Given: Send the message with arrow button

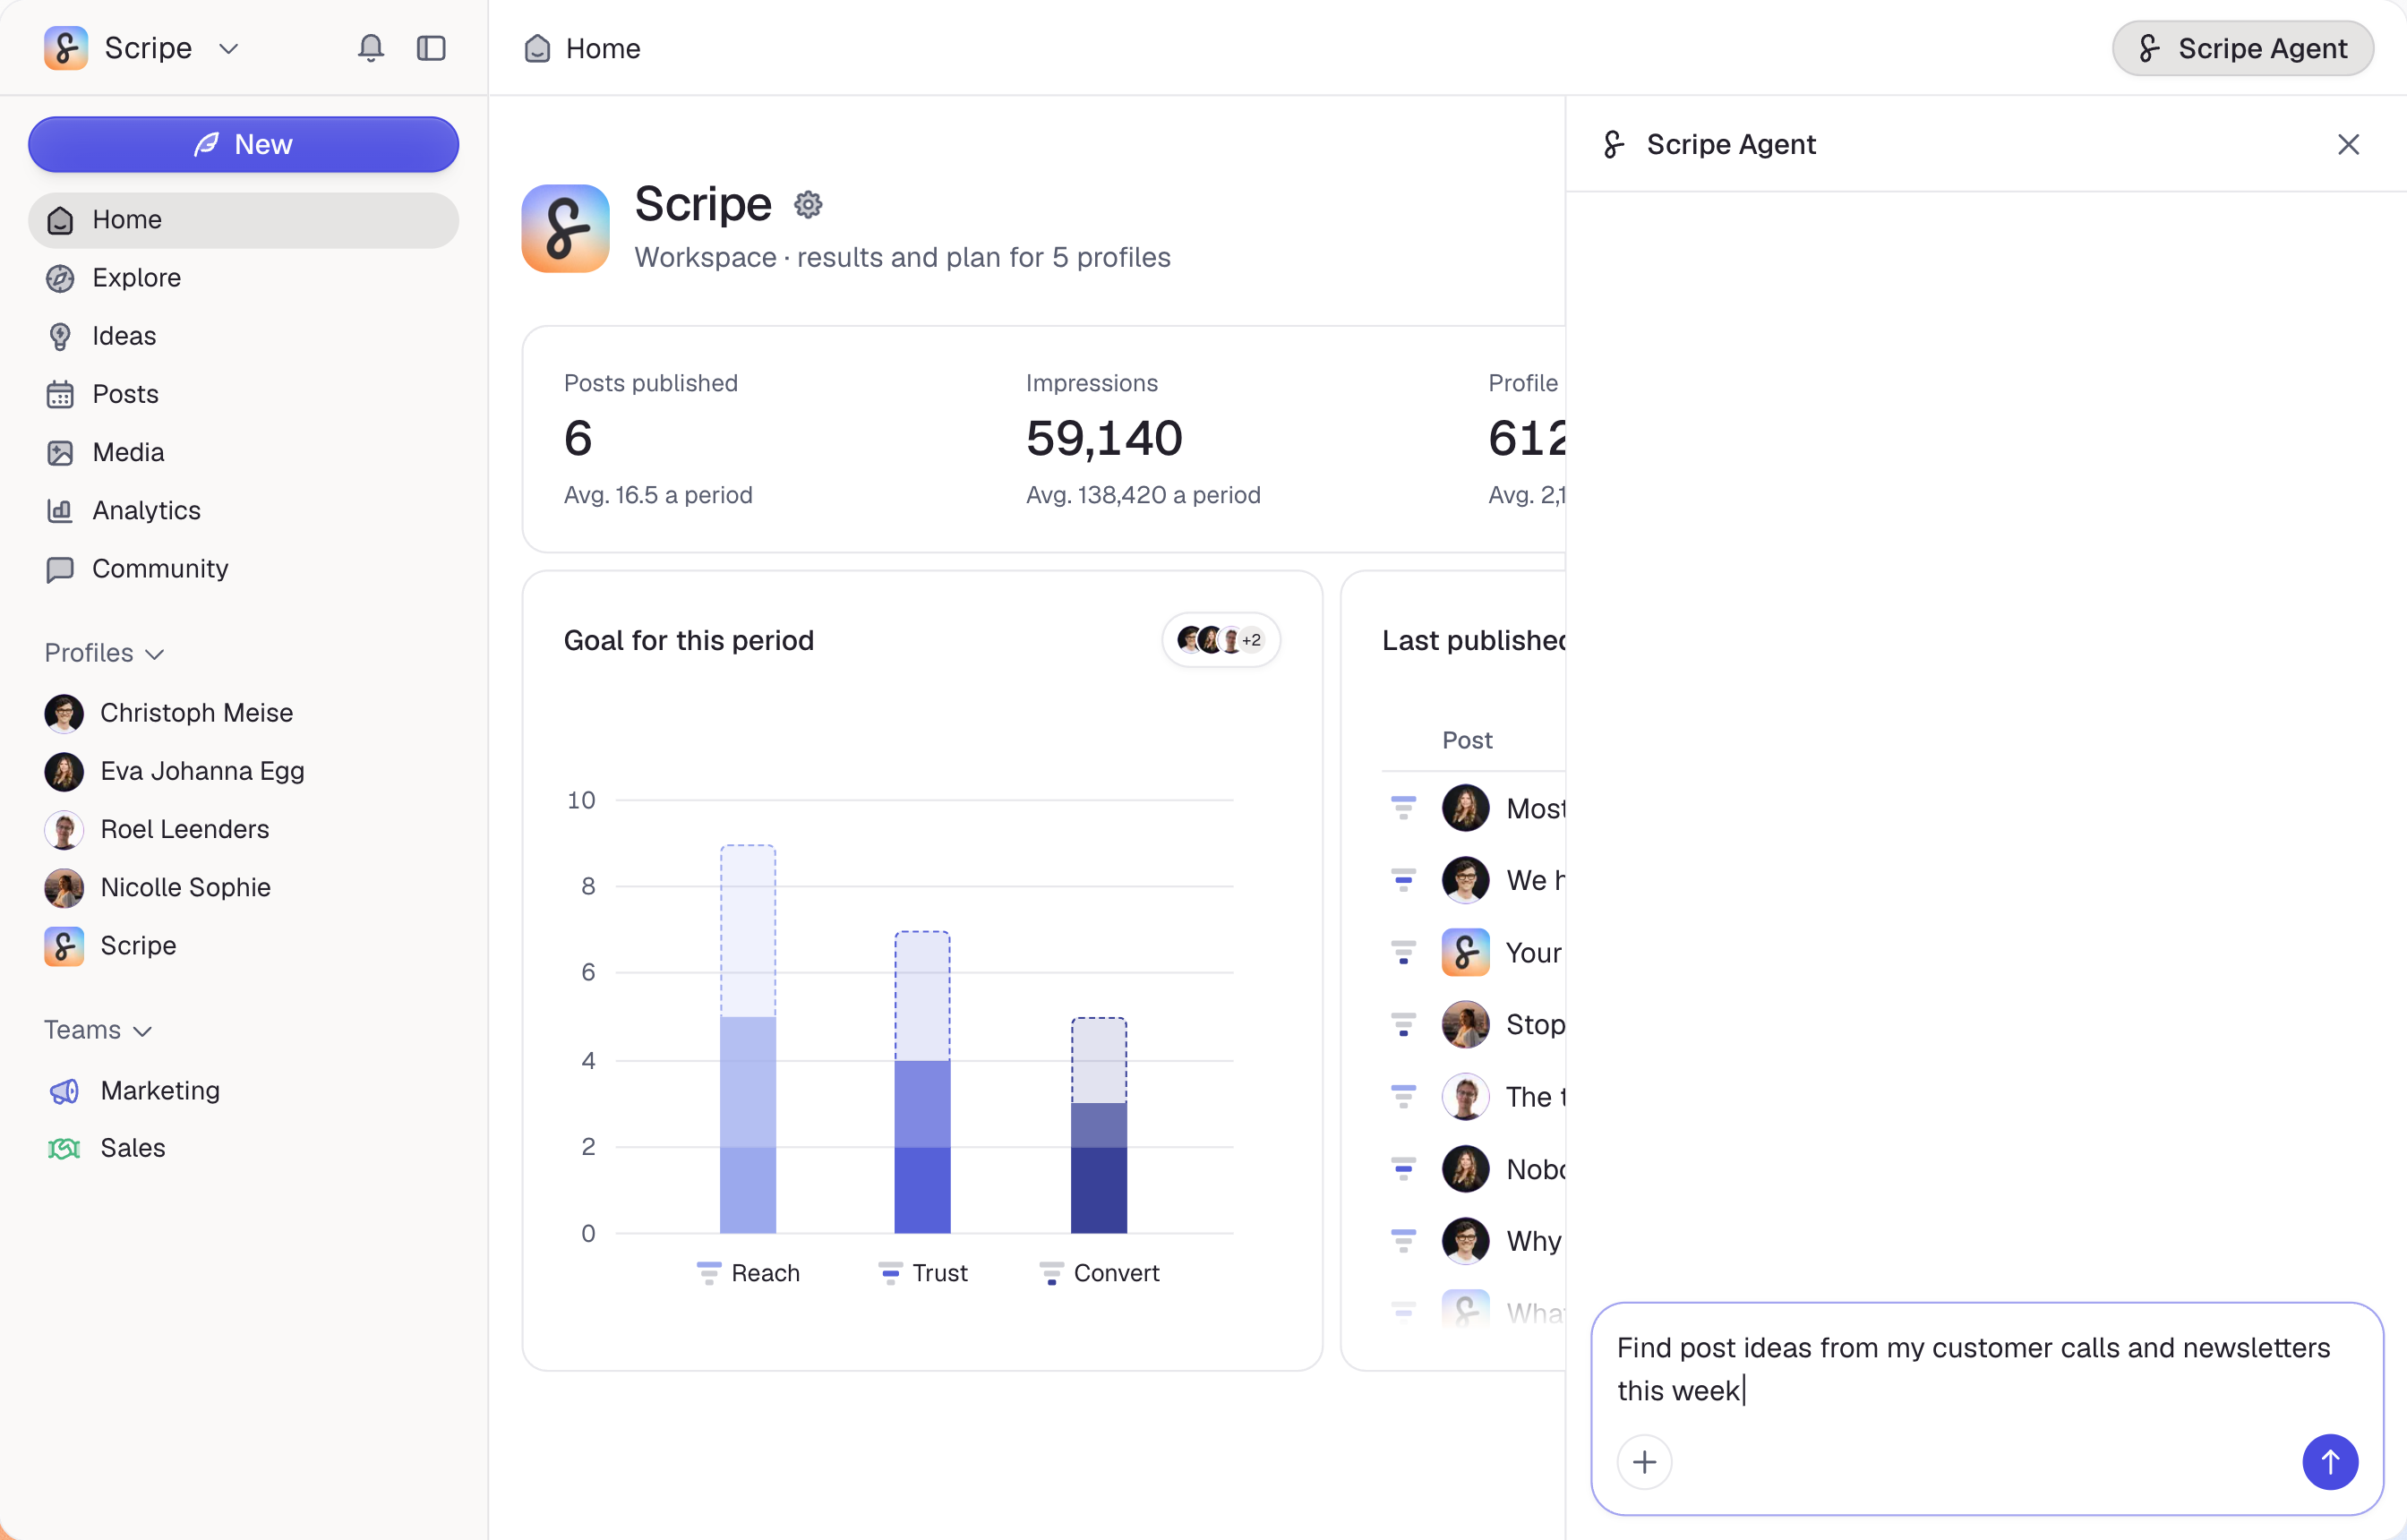Looking at the screenshot, I should [x=2330, y=1462].
